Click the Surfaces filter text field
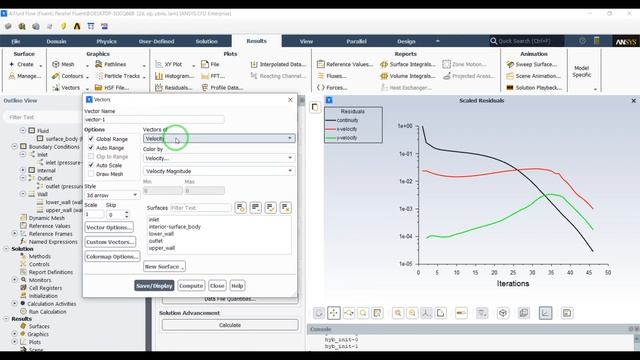640x360 pixels. click(200, 208)
